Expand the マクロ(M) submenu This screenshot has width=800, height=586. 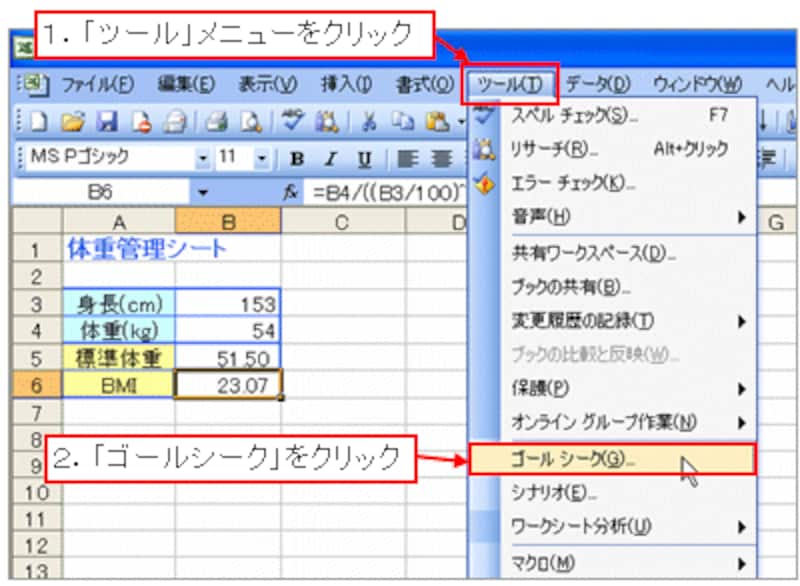741,564
